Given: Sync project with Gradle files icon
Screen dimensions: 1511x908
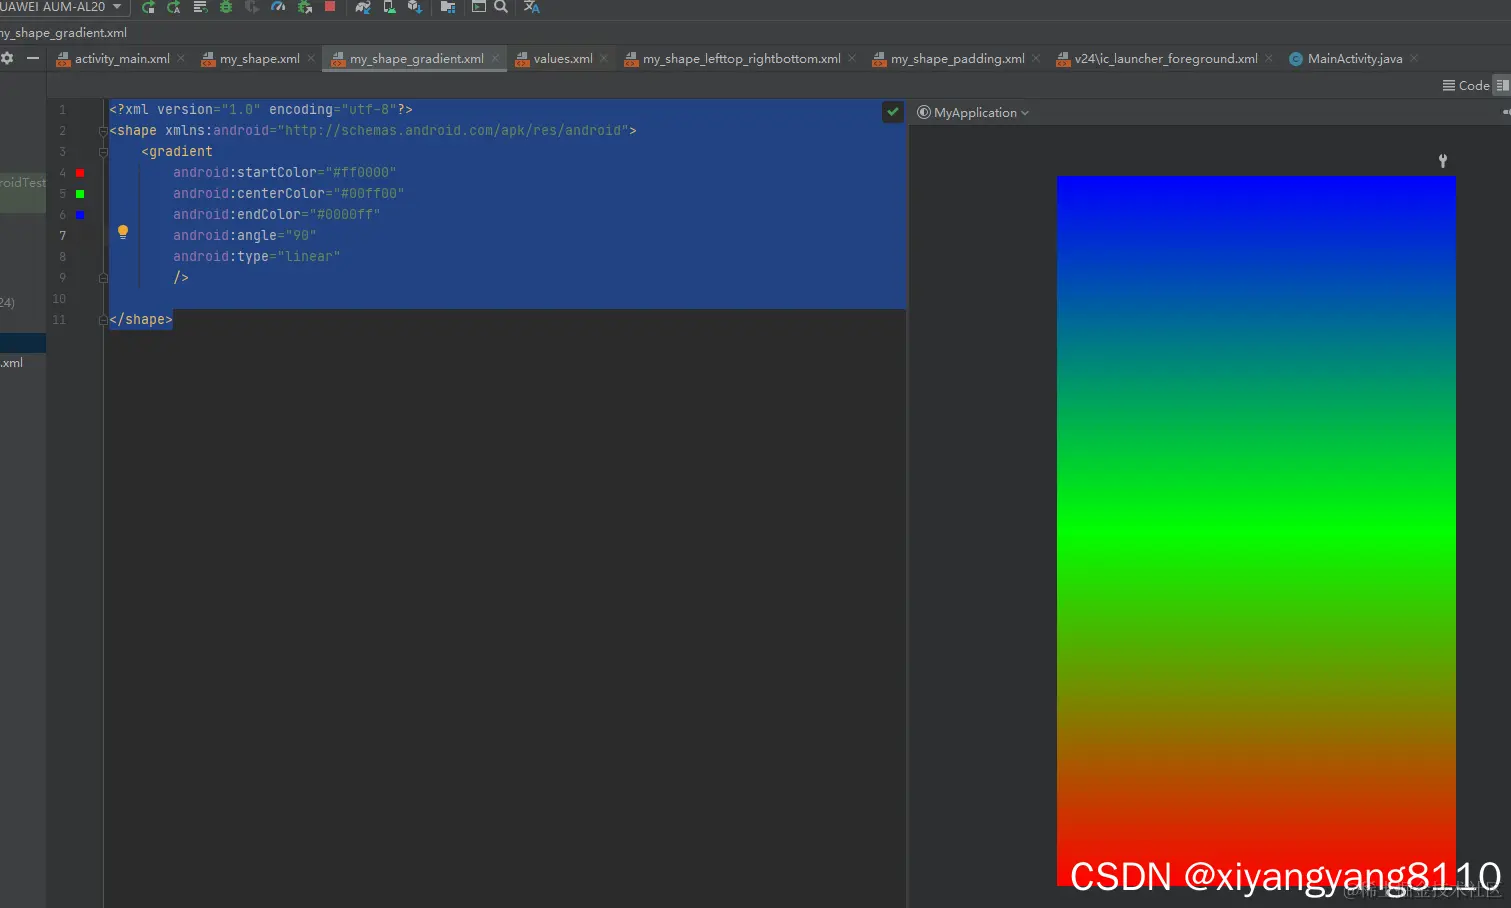Looking at the screenshot, I should tap(363, 7).
